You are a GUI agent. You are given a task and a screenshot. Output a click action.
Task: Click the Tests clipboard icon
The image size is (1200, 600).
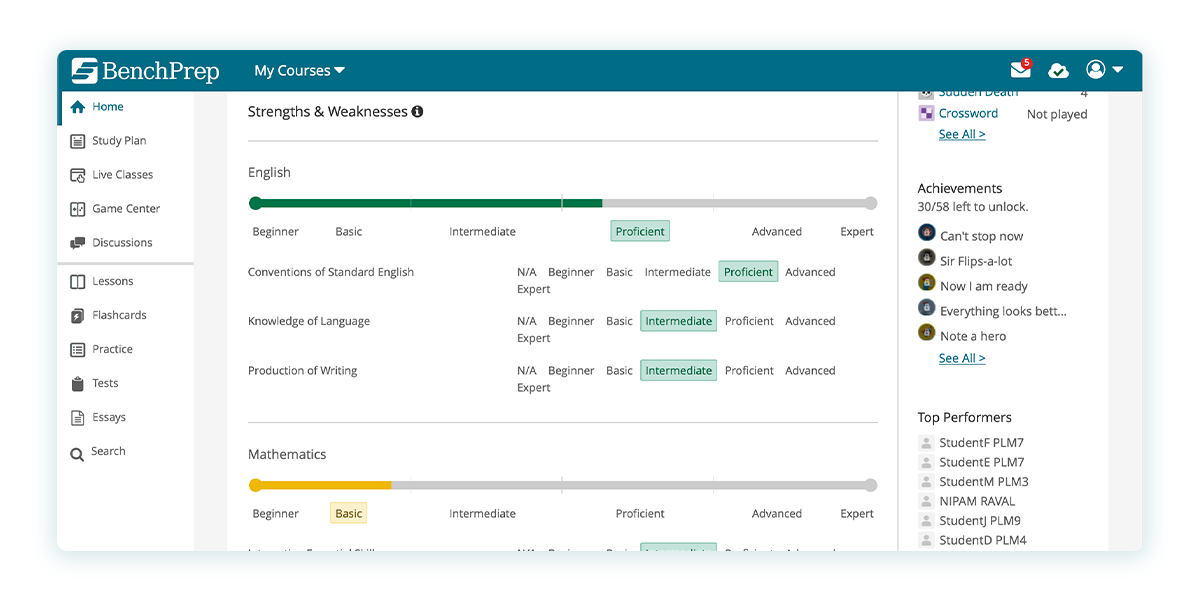77,384
